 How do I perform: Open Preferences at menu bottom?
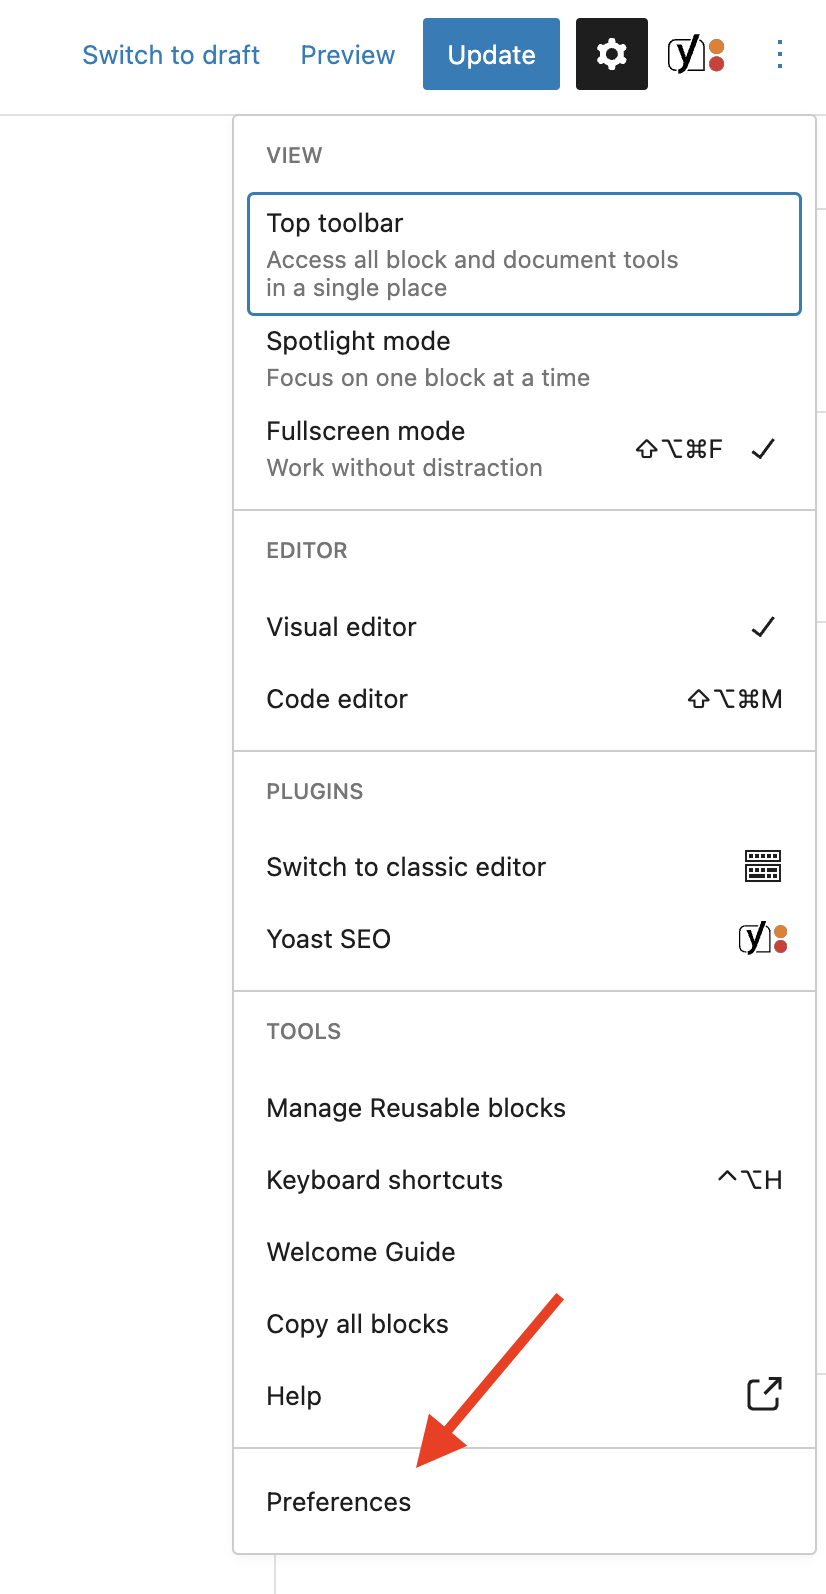click(524, 1502)
